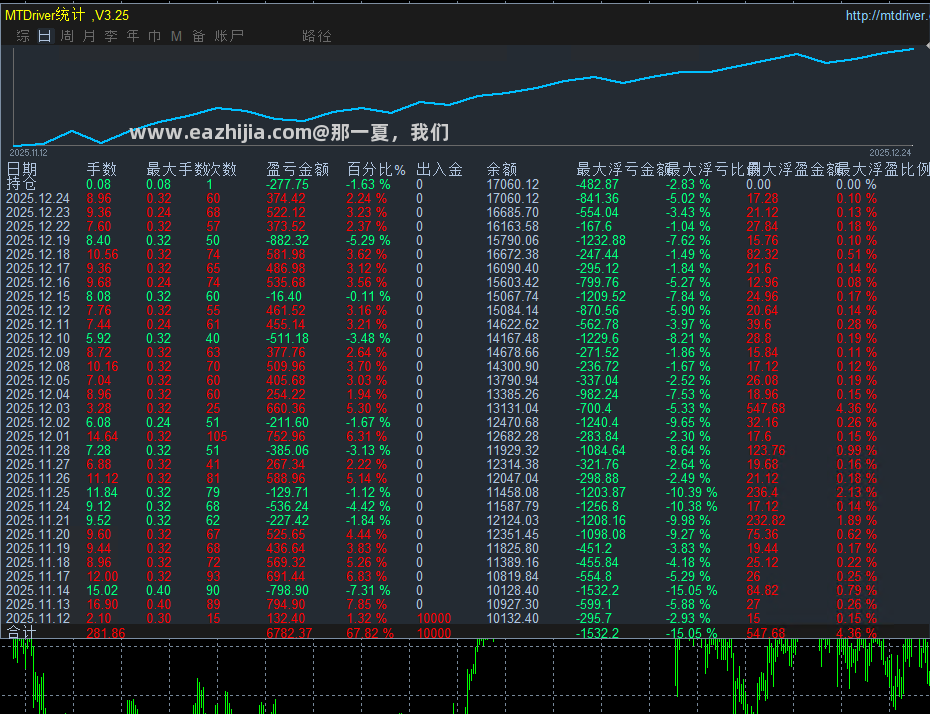The image size is (930, 714).
Task: Click the profit value 752.96
Action: [x=286, y=436]
